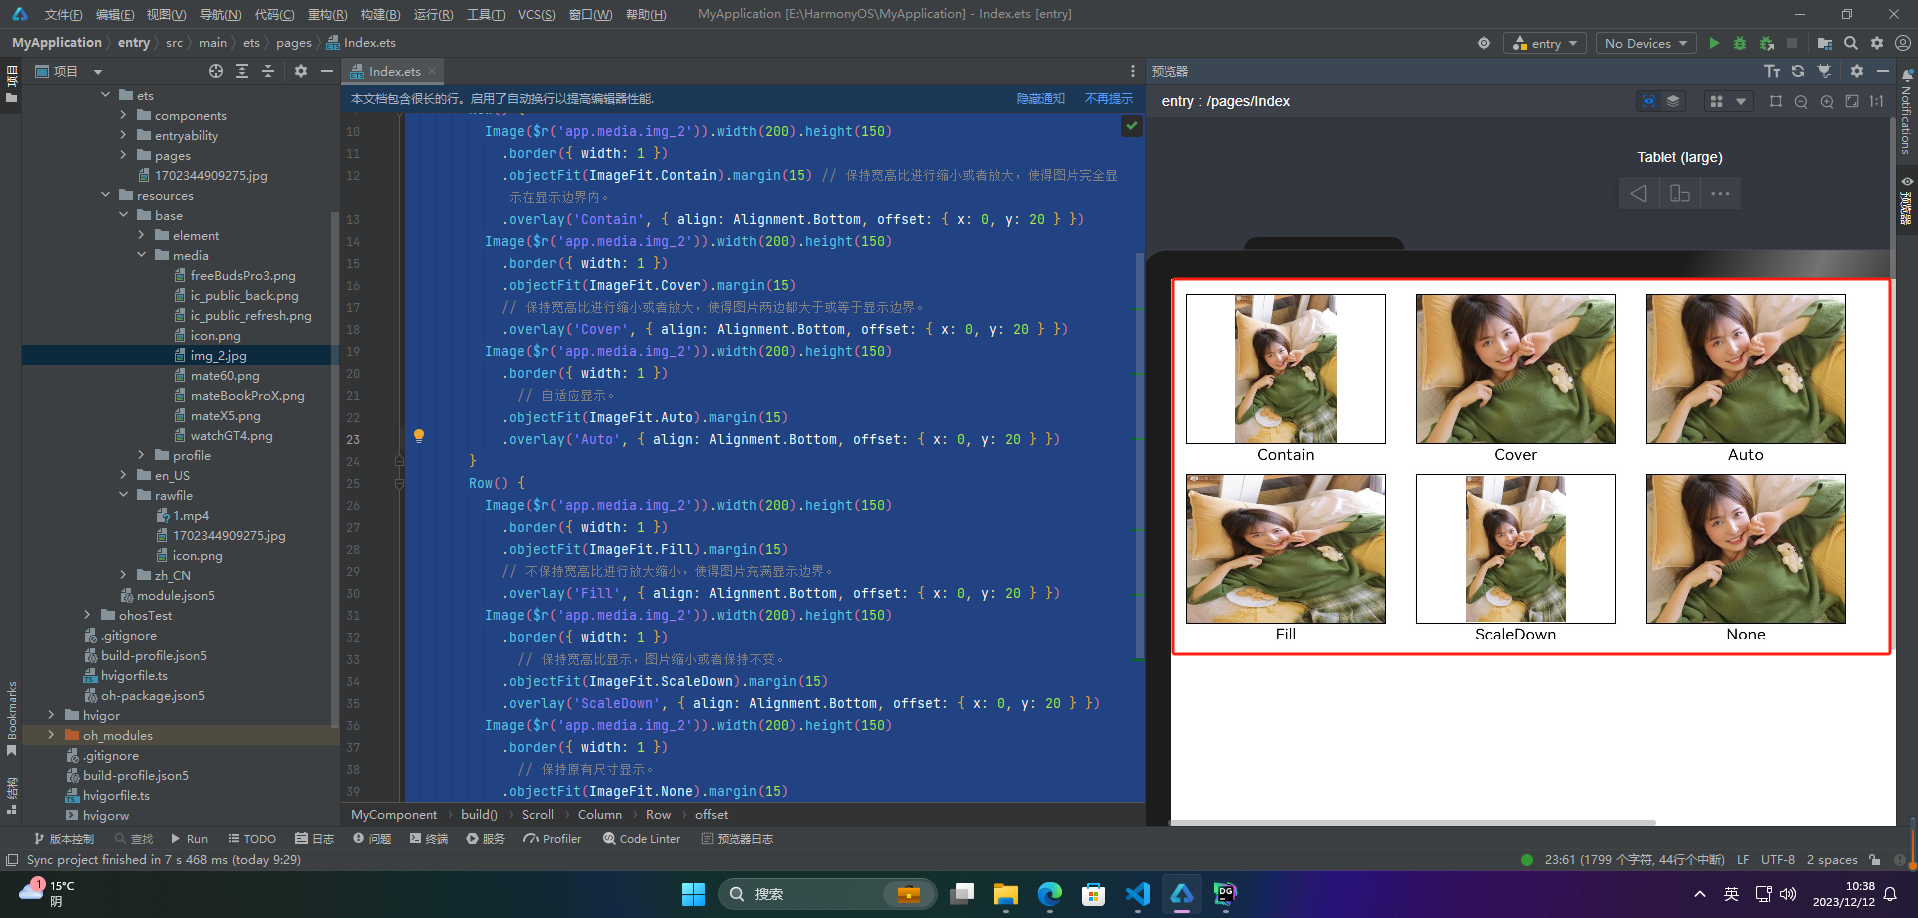This screenshot has width=1918, height=918.
Task: Start debugging with the green bug icon
Action: (x=1740, y=43)
